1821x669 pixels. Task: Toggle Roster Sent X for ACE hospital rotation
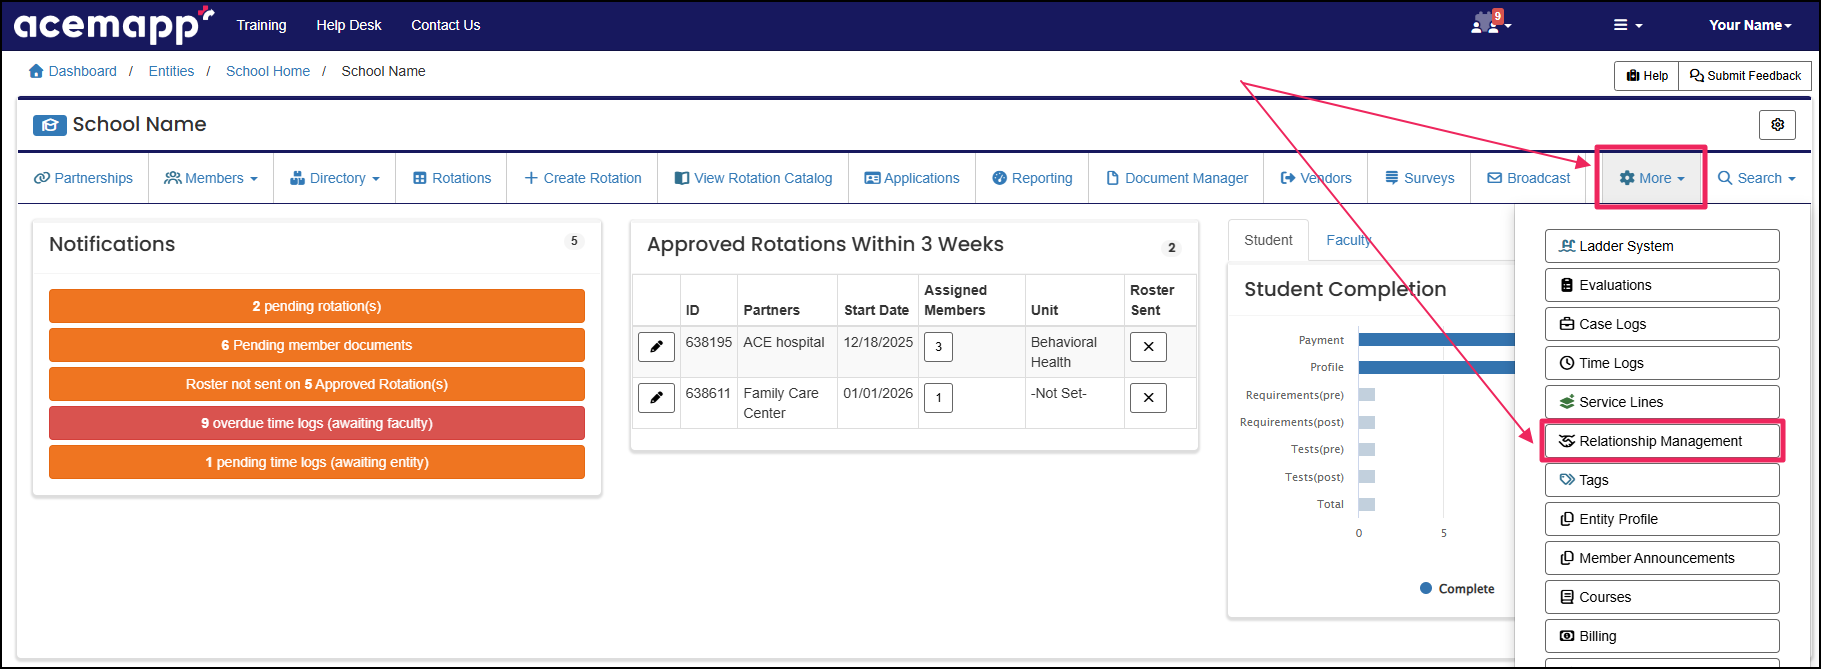pyautogui.click(x=1148, y=347)
